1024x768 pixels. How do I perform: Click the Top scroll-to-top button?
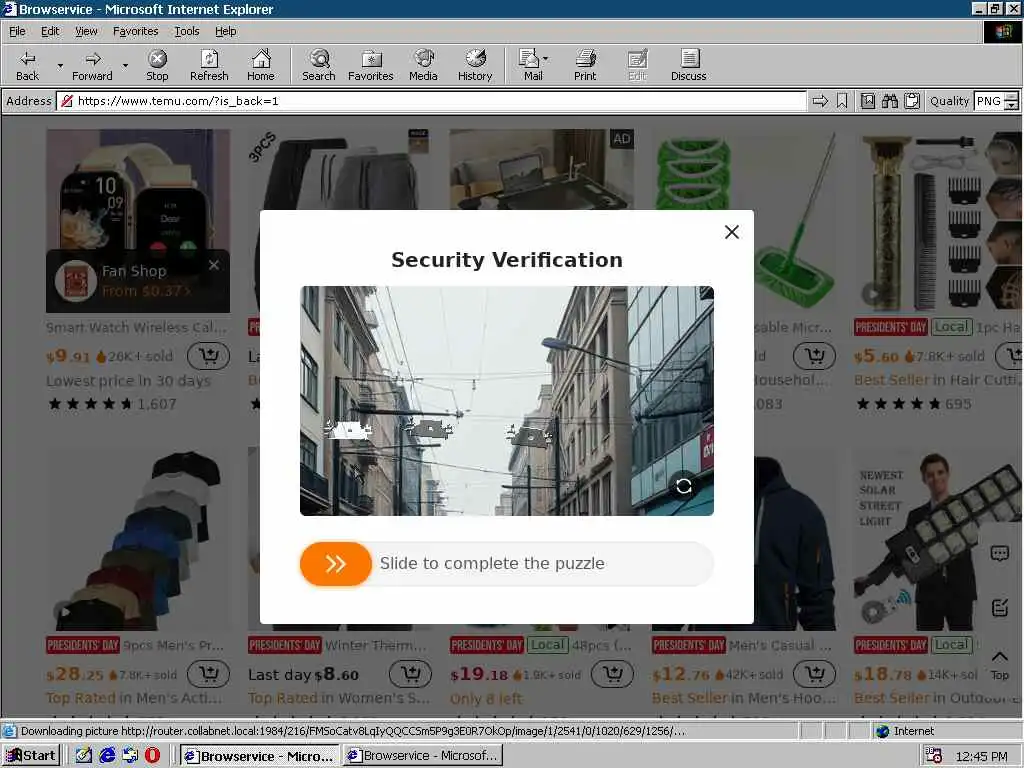(1000, 665)
